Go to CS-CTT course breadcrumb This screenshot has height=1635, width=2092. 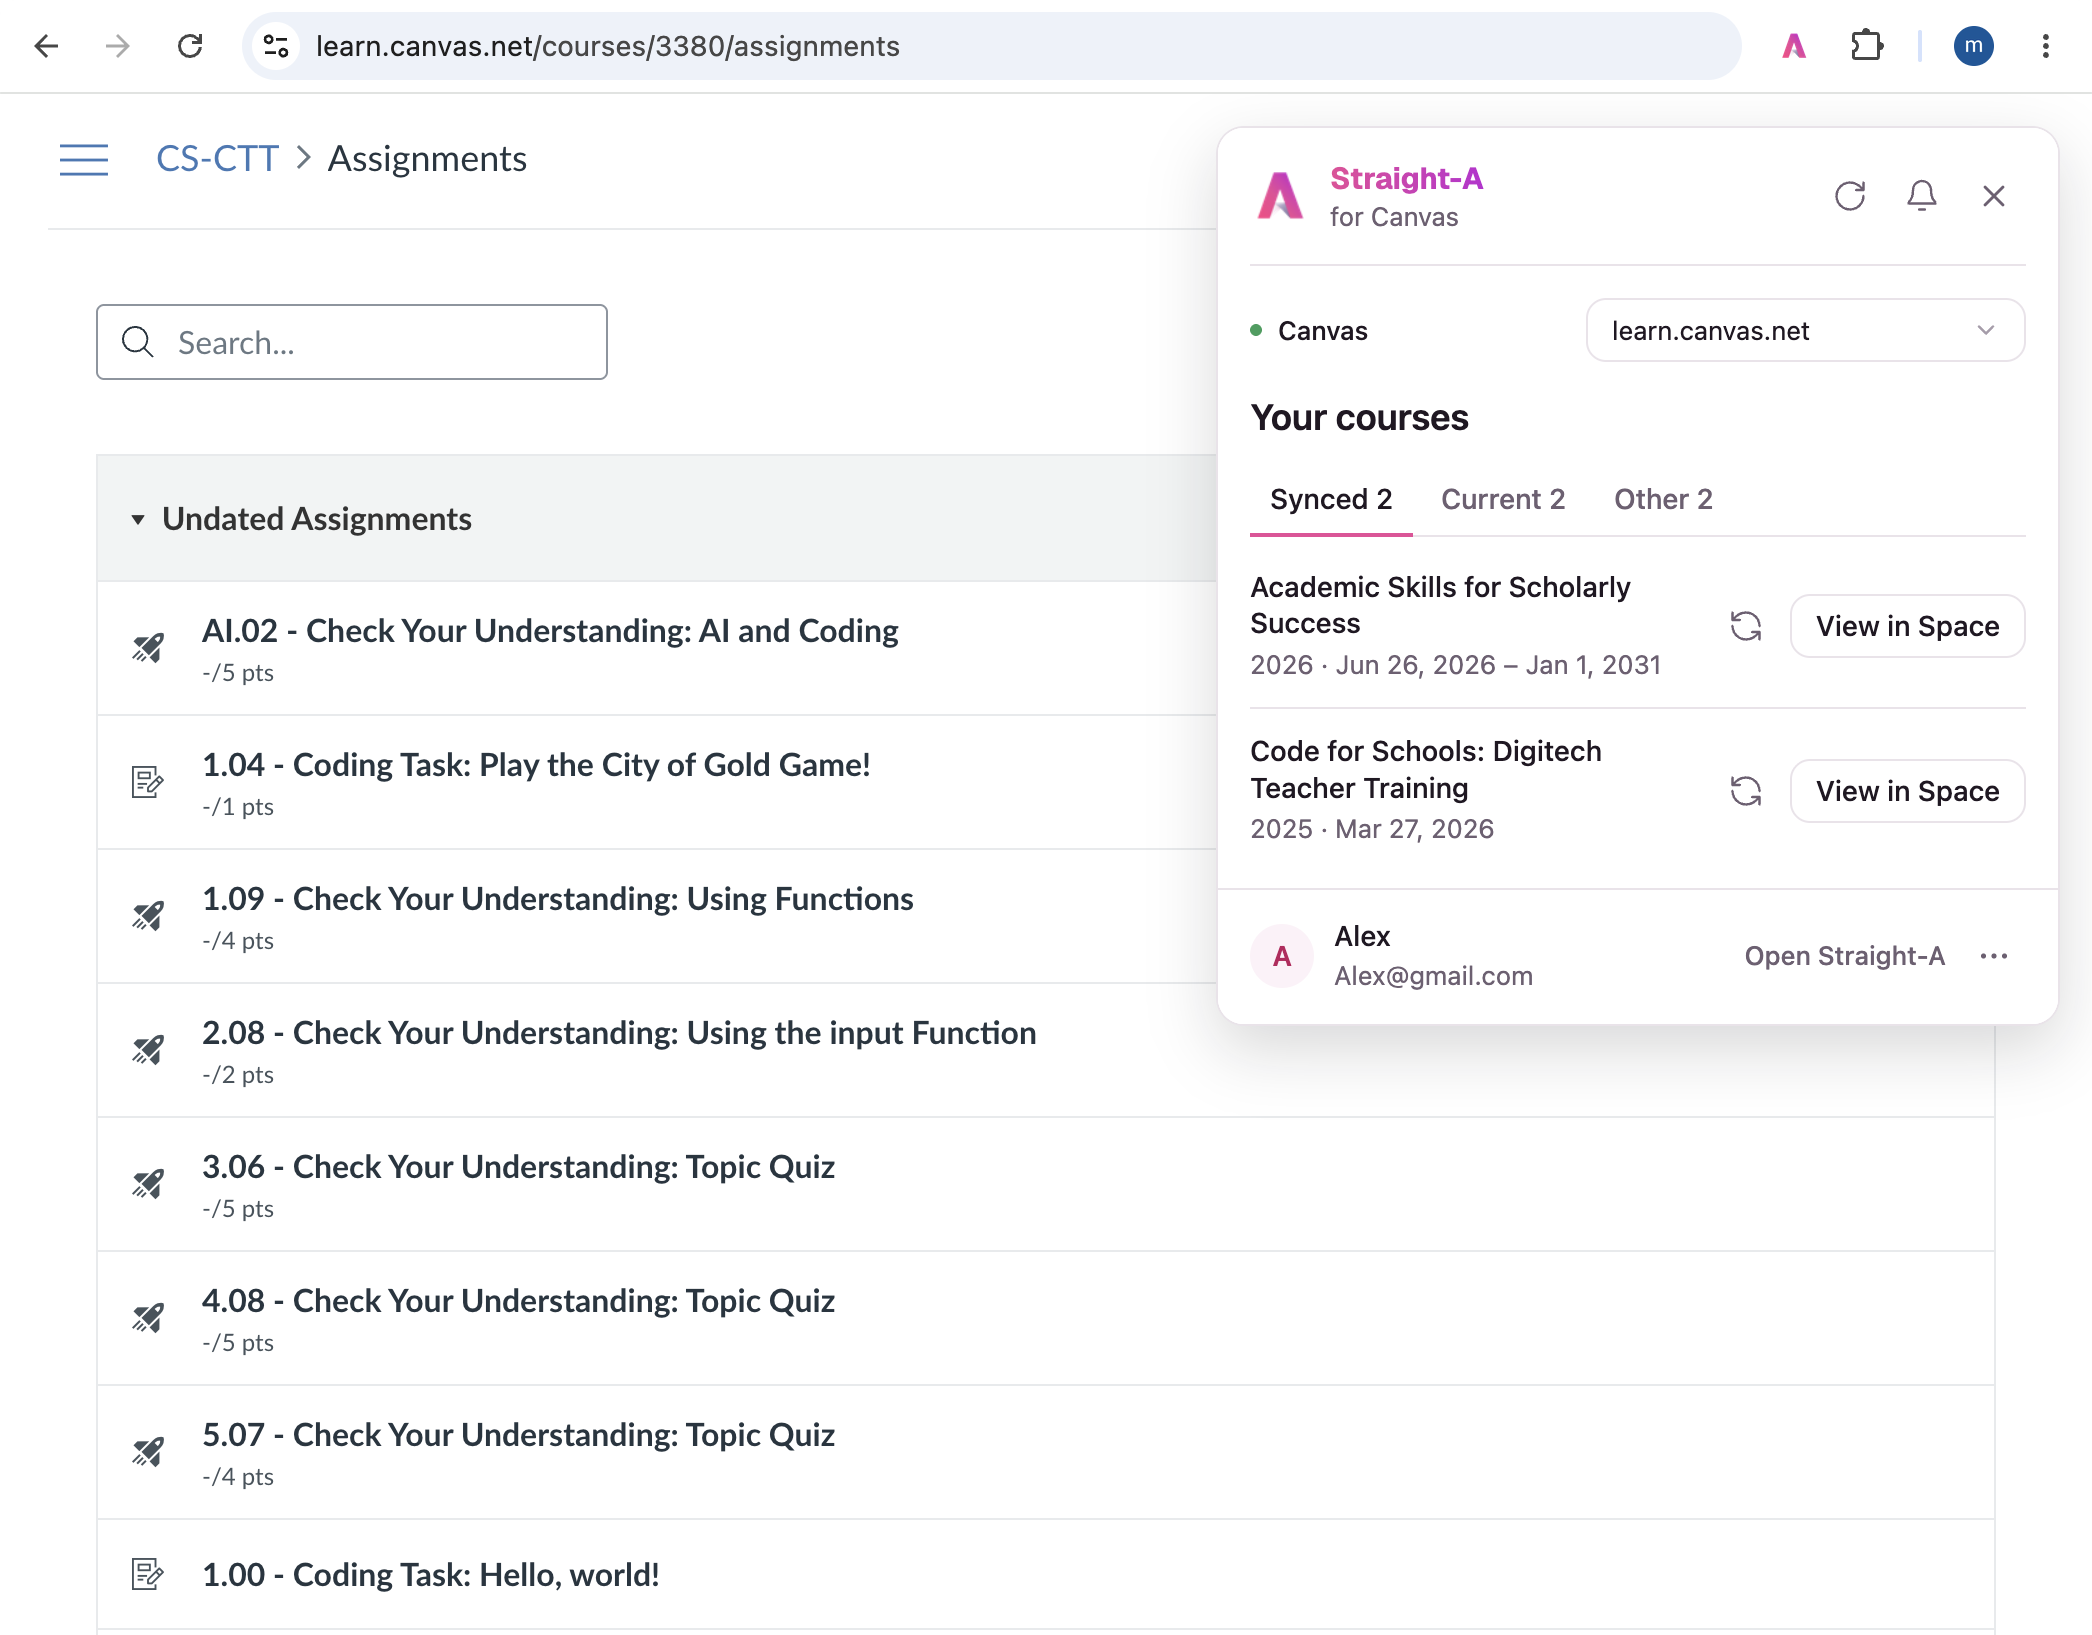click(x=217, y=159)
